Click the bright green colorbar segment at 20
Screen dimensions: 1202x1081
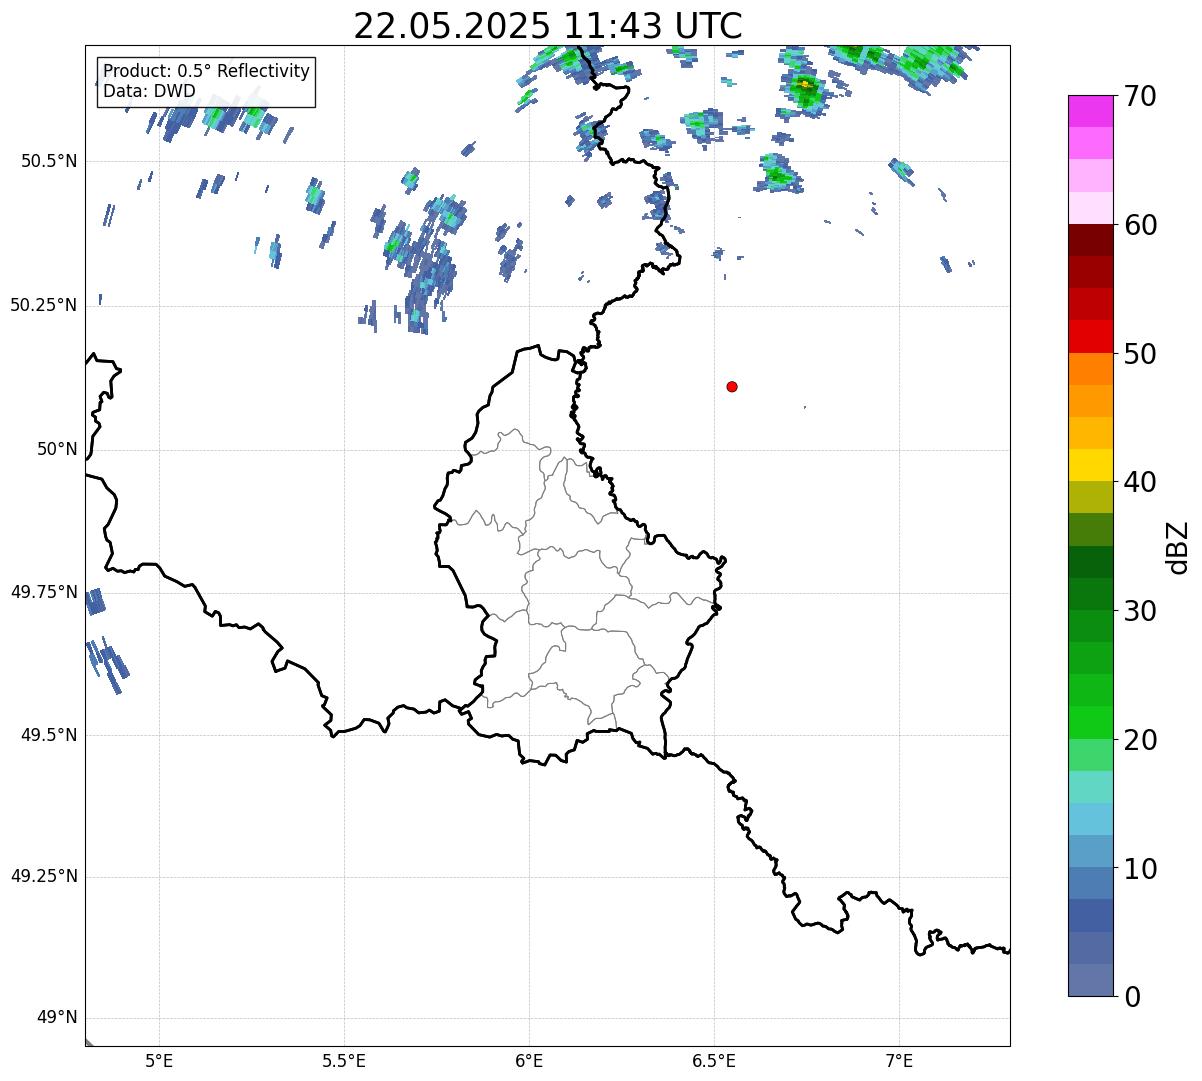(1091, 722)
